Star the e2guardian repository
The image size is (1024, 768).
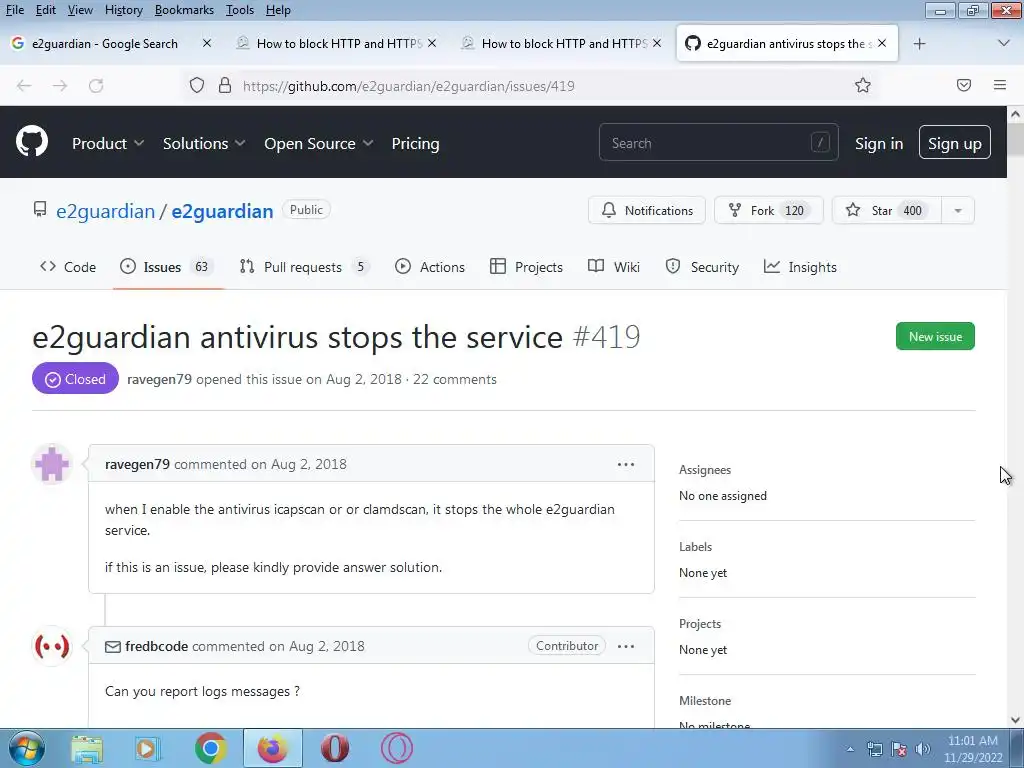(x=887, y=210)
